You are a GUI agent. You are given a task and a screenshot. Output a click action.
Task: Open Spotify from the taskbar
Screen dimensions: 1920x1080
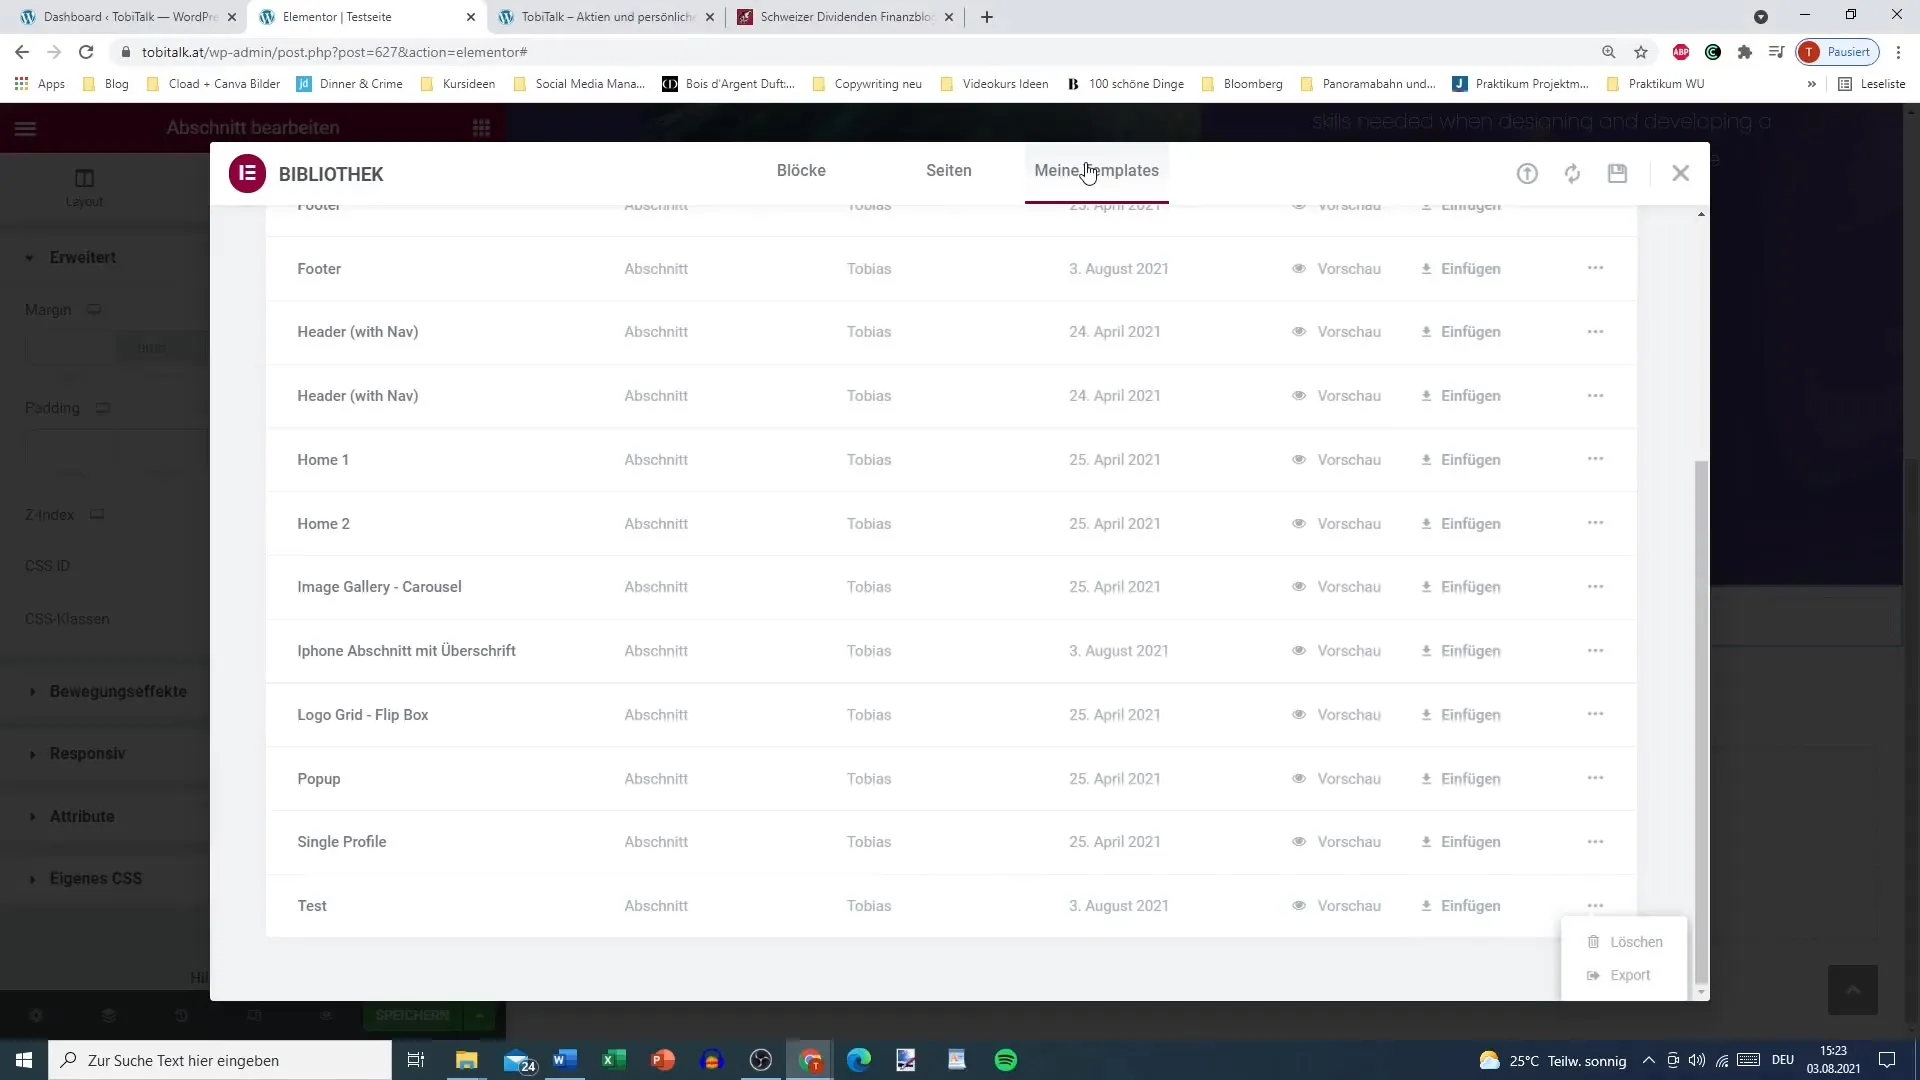click(1005, 1060)
